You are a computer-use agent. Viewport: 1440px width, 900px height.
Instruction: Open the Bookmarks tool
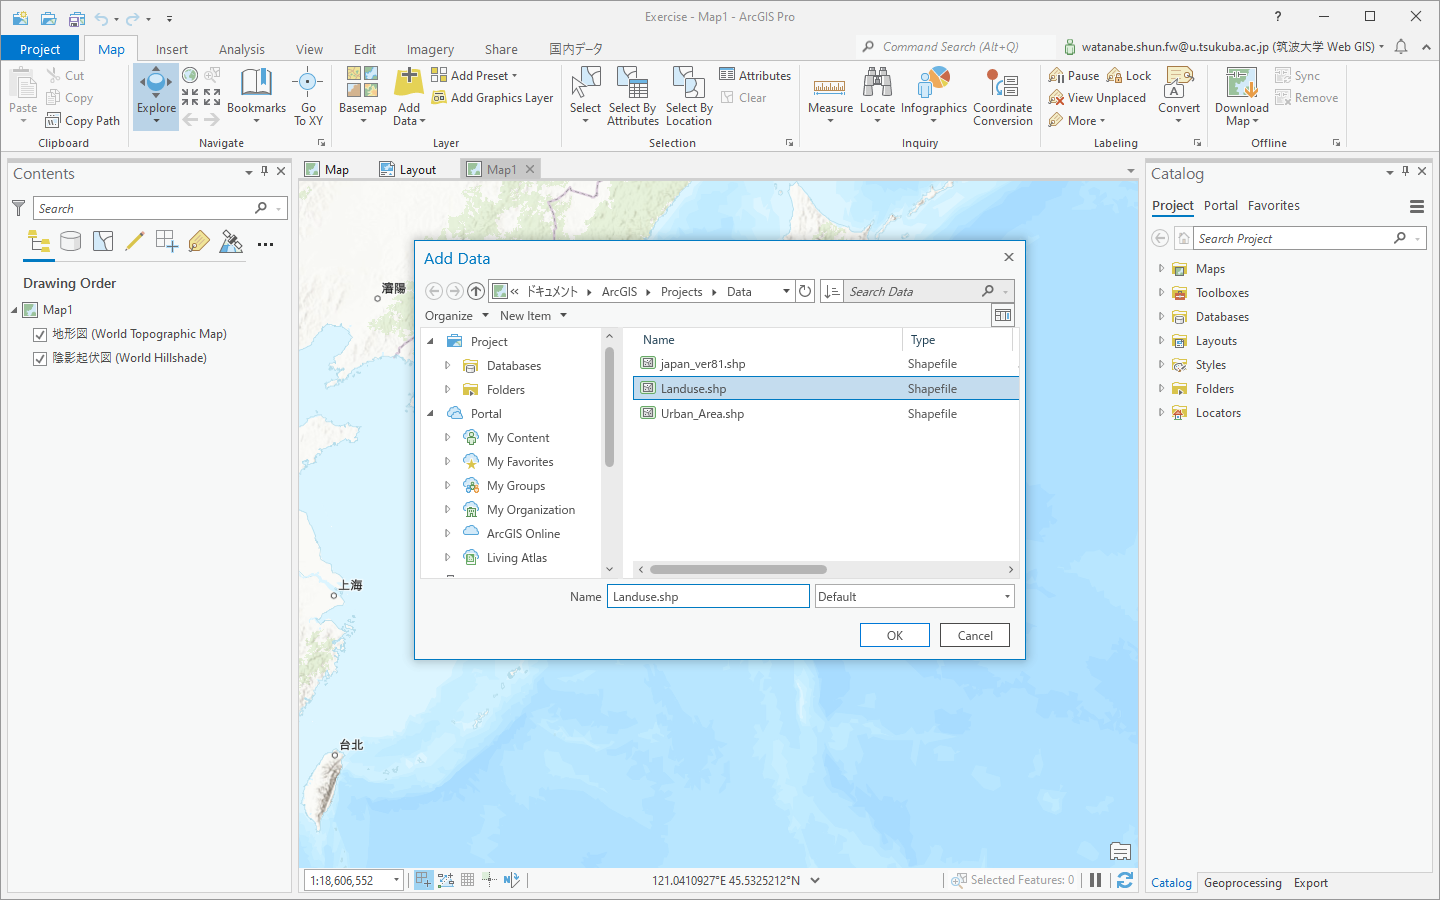coord(256,96)
